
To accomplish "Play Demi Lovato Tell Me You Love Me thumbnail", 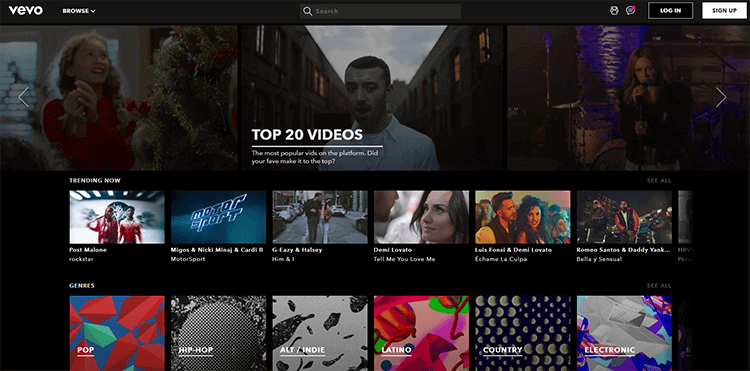I will (x=421, y=217).
